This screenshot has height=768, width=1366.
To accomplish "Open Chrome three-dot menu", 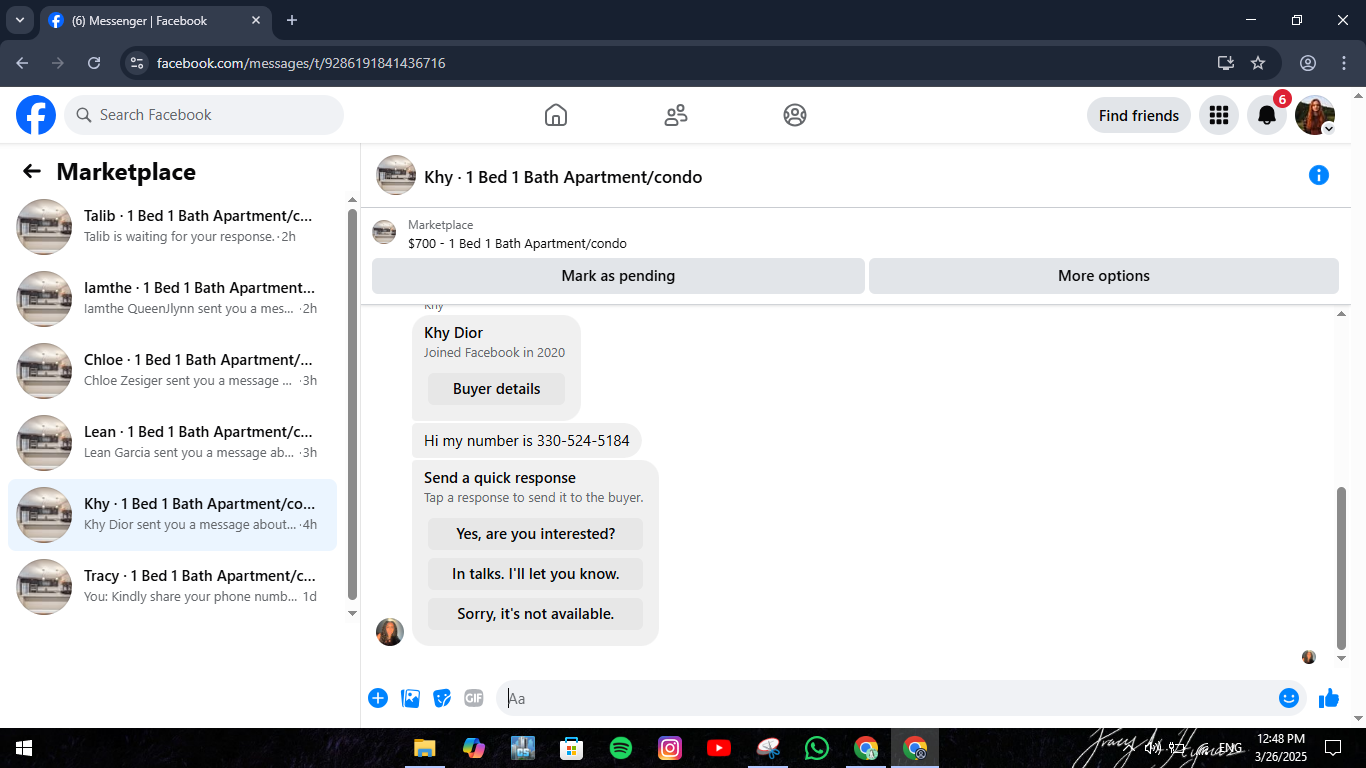I will [x=1343, y=63].
